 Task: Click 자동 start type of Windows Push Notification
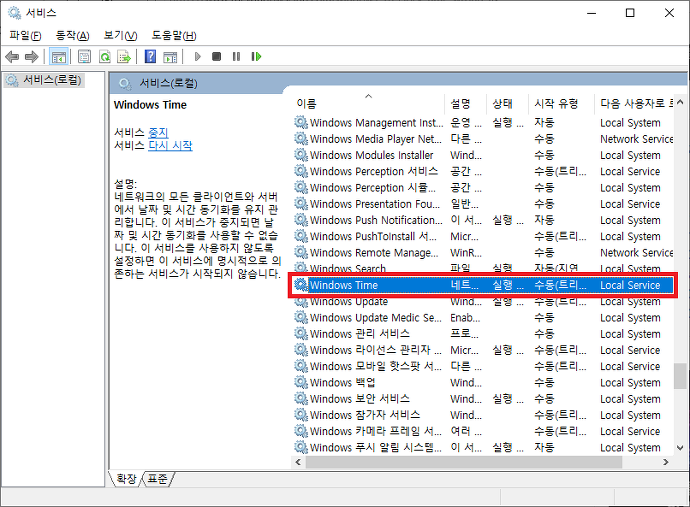coord(544,220)
